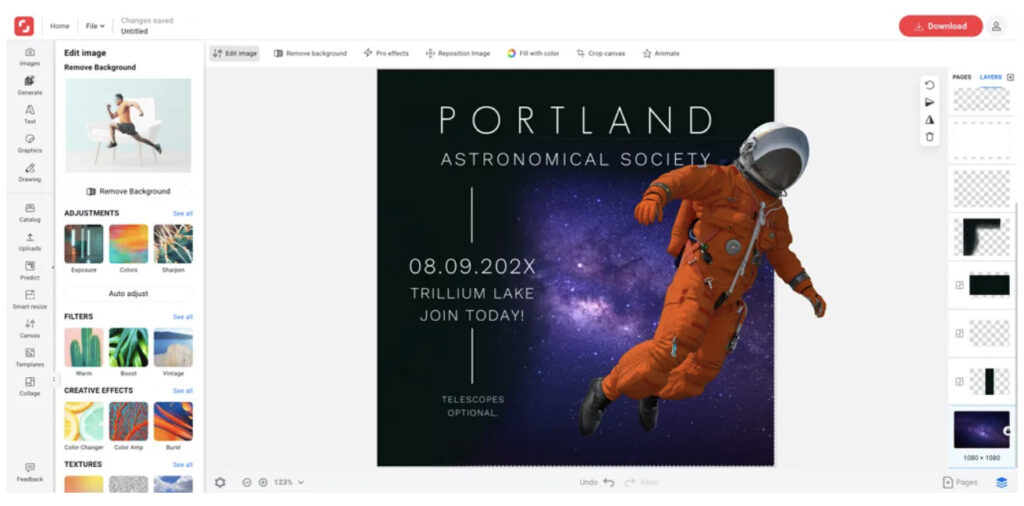Expand Adjustments with See all
This screenshot has width=1024, height=506.
pyautogui.click(x=182, y=213)
